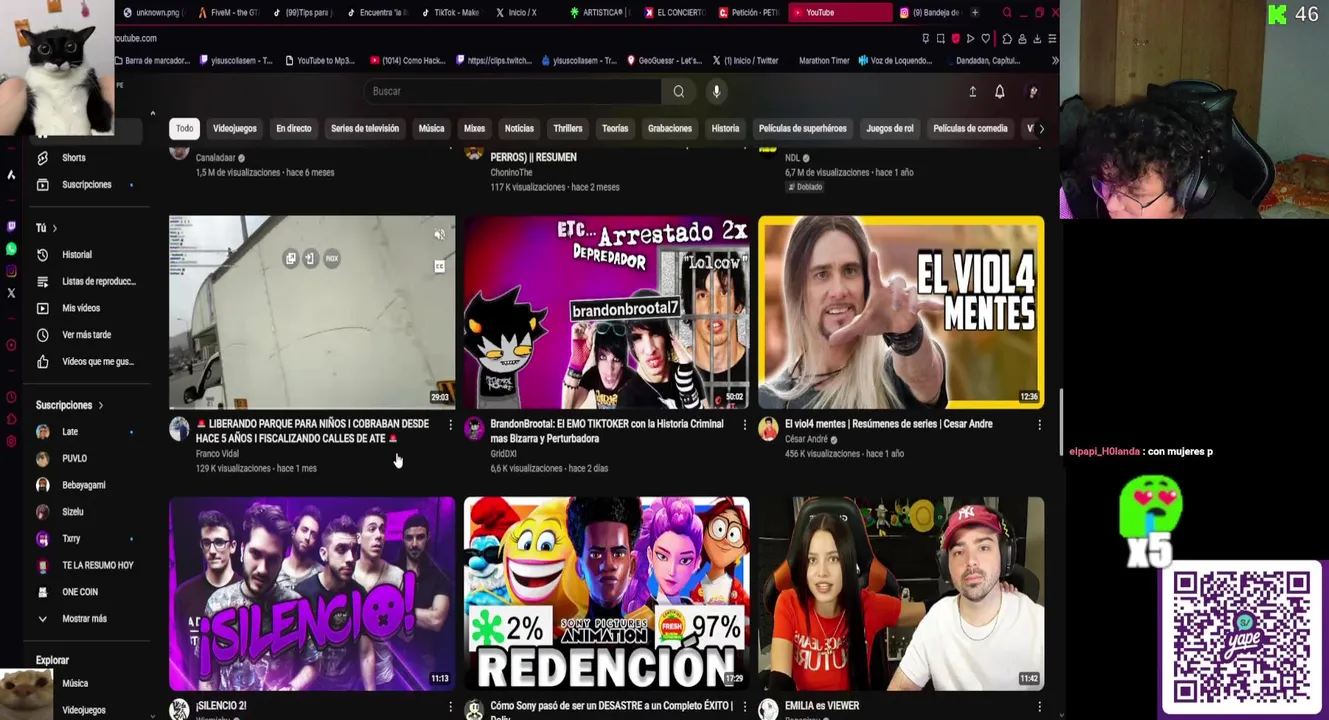Open X icon in Opera sidebar
1329x720 pixels.
[11, 293]
